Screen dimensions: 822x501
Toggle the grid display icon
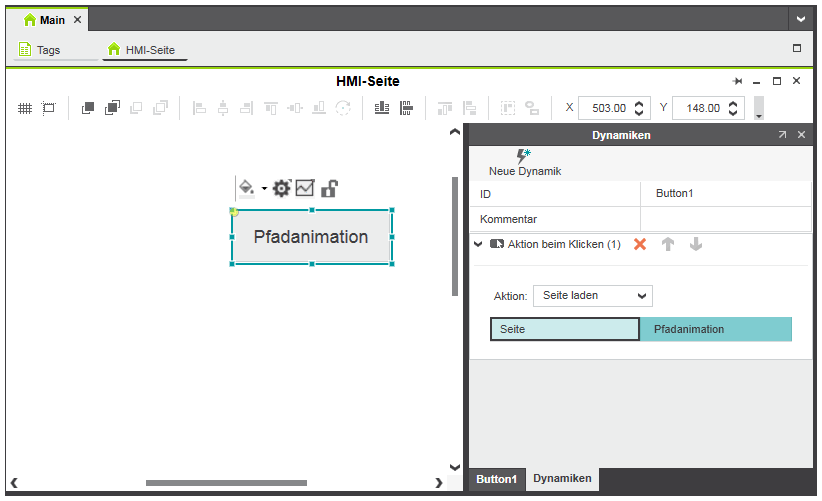25,108
